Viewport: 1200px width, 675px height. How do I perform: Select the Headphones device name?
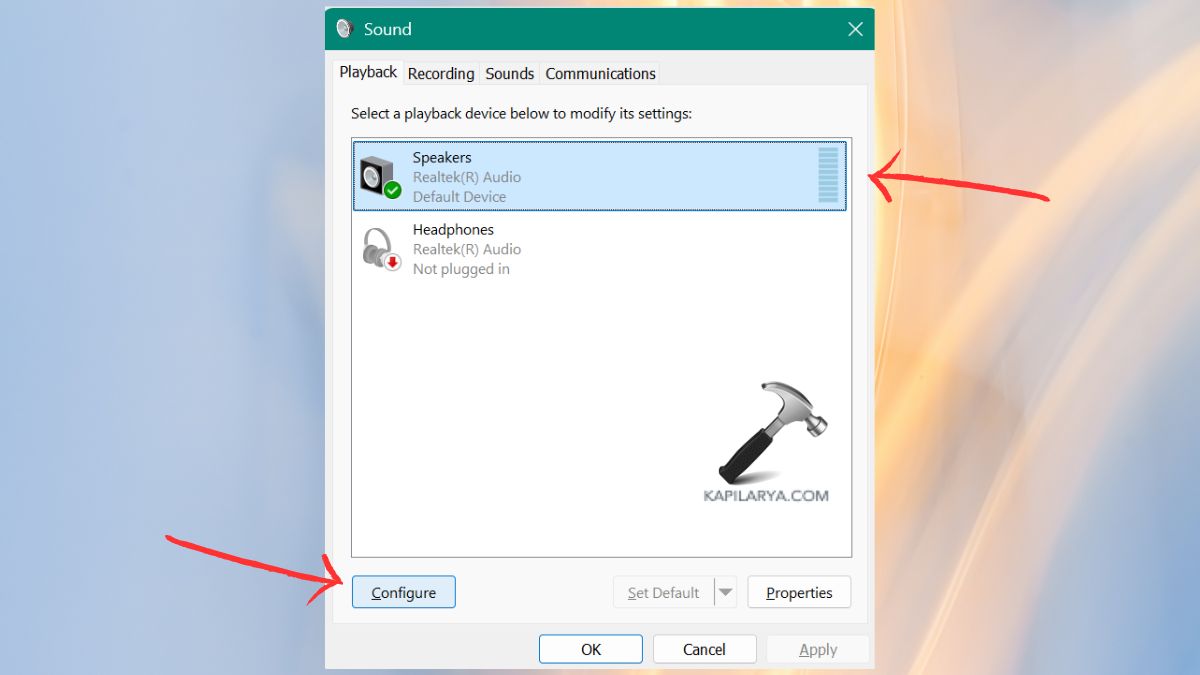tap(453, 230)
